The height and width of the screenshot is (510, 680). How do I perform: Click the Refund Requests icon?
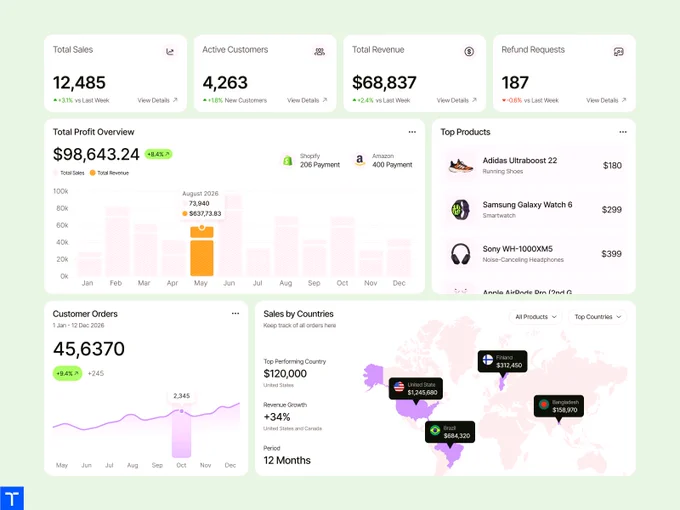click(618, 52)
